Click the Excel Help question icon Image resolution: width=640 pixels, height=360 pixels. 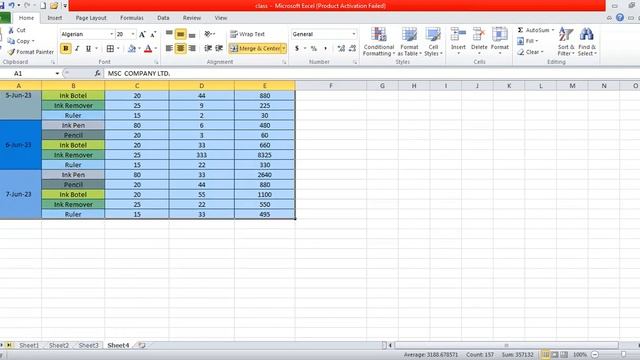[x=620, y=18]
